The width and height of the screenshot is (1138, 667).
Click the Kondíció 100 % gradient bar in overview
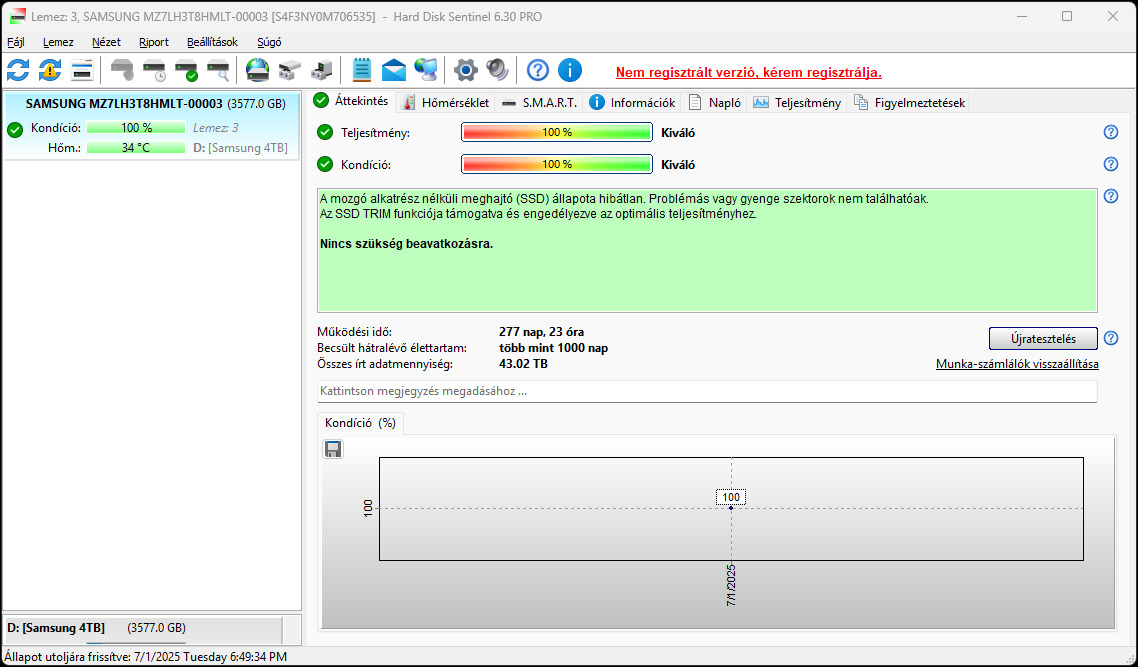[557, 164]
